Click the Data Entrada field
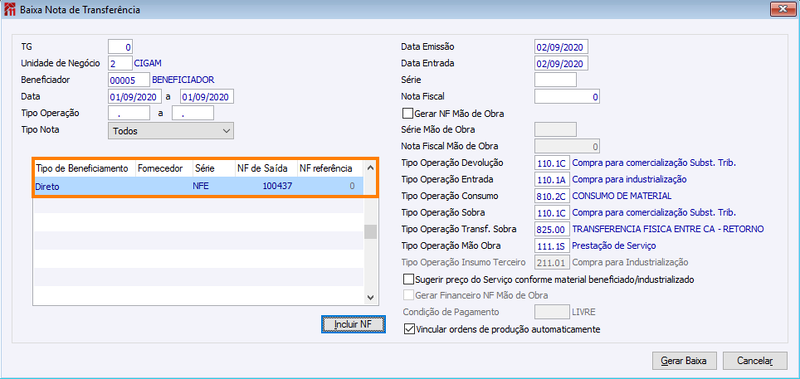This screenshot has height=379, width=800. 562,63
